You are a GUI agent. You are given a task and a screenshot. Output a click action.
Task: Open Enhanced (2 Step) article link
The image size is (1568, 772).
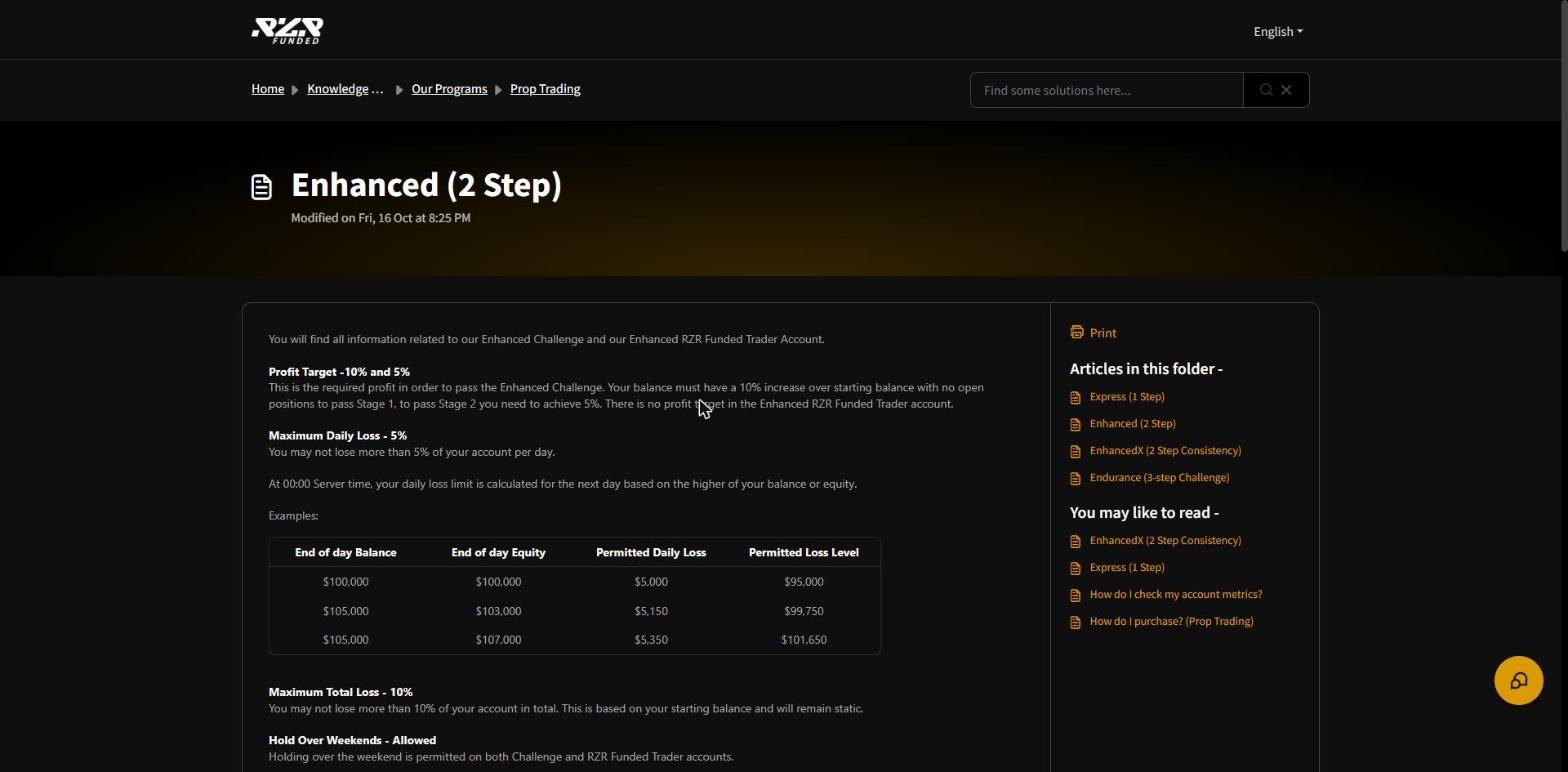(x=1133, y=424)
